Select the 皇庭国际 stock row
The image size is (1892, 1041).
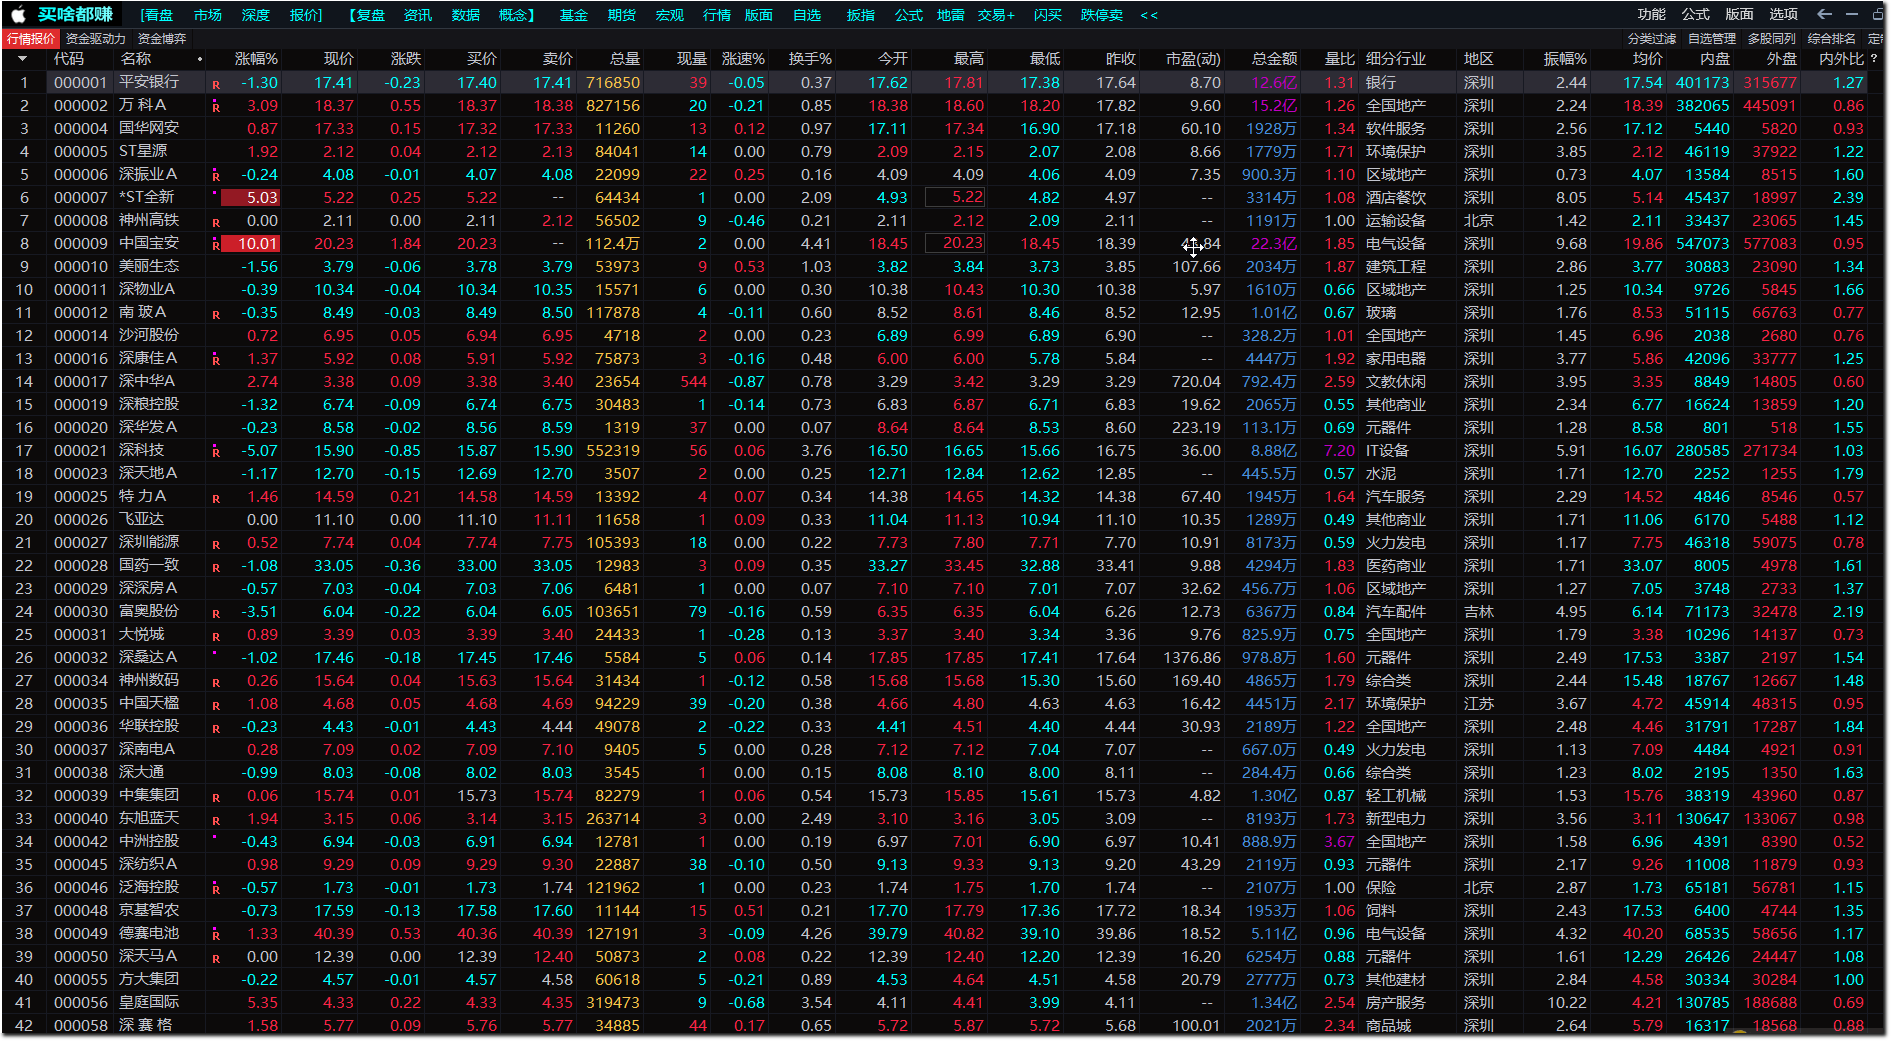click(943, 1003)
